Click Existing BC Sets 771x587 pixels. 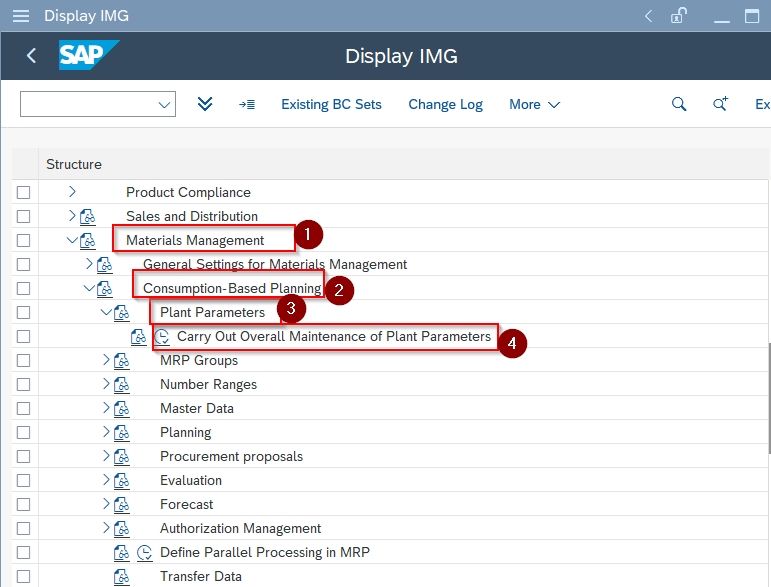pyautogui.click(x=331, y=105)
